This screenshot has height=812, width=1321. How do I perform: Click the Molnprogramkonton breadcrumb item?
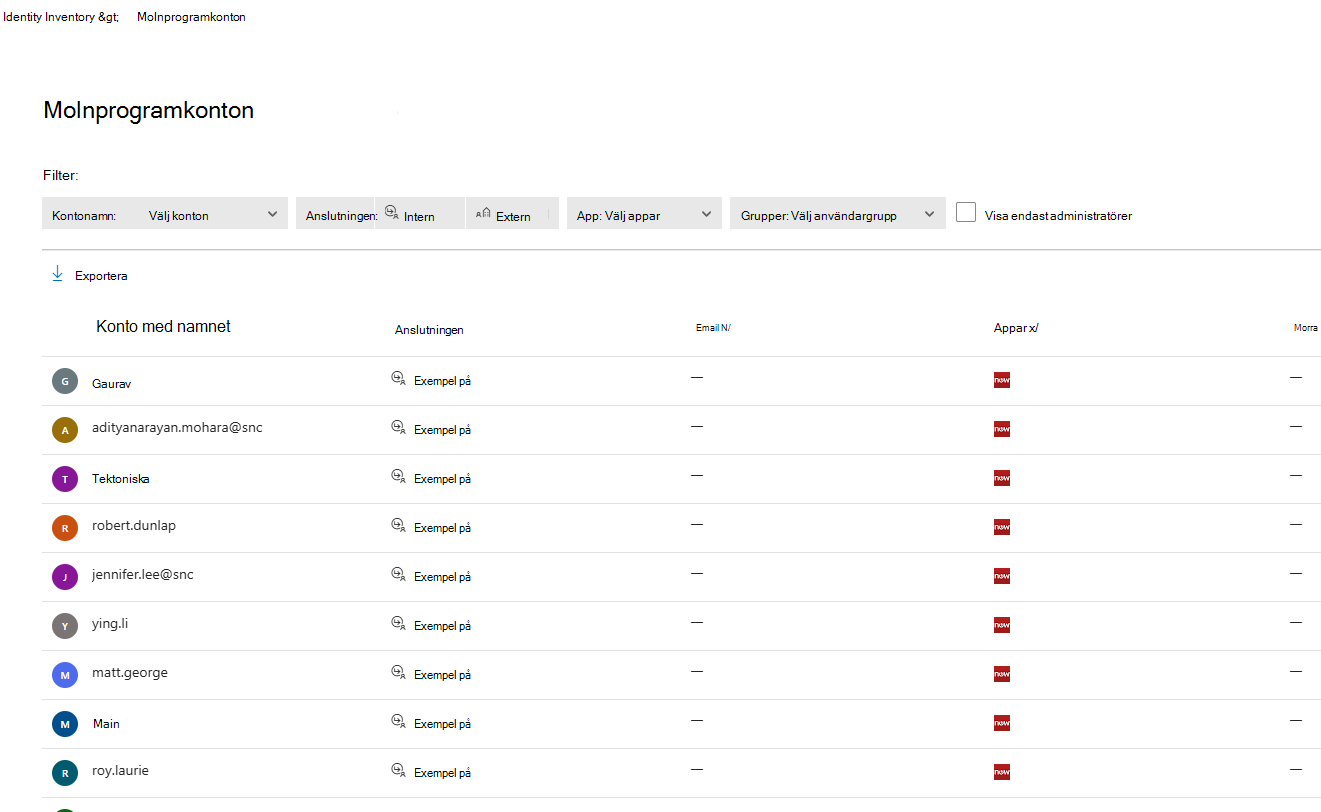(x=192, y=17)
